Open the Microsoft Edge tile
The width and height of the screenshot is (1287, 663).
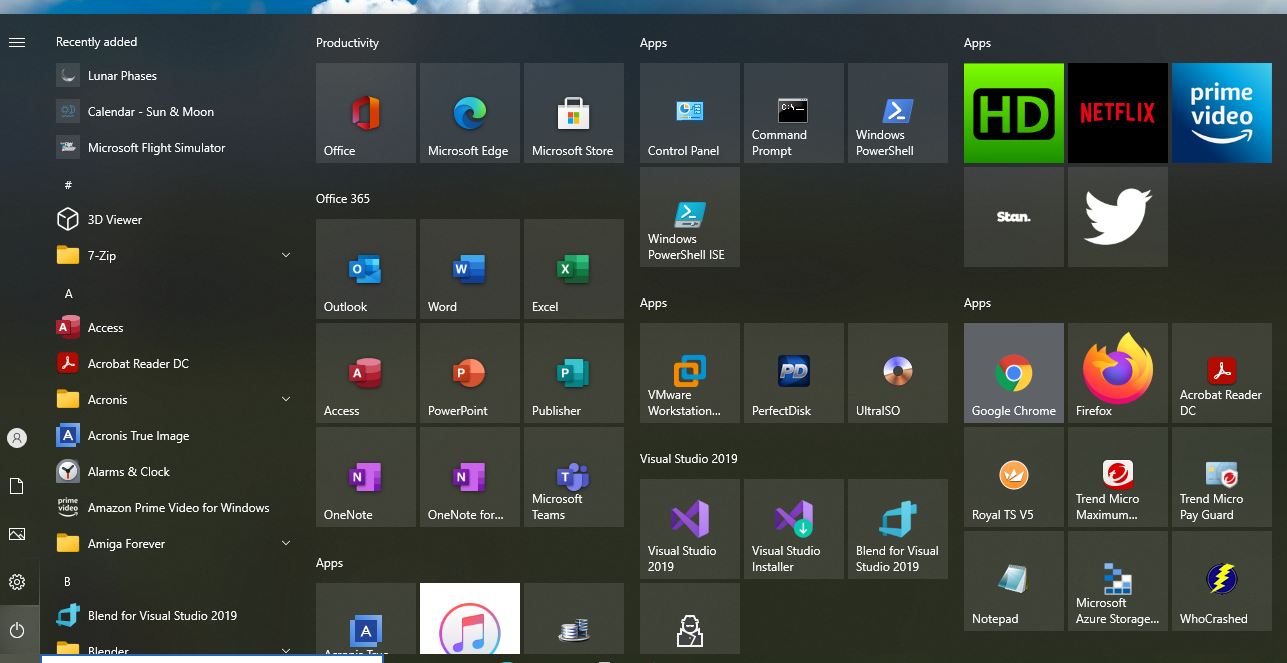[x=469, y=113]
